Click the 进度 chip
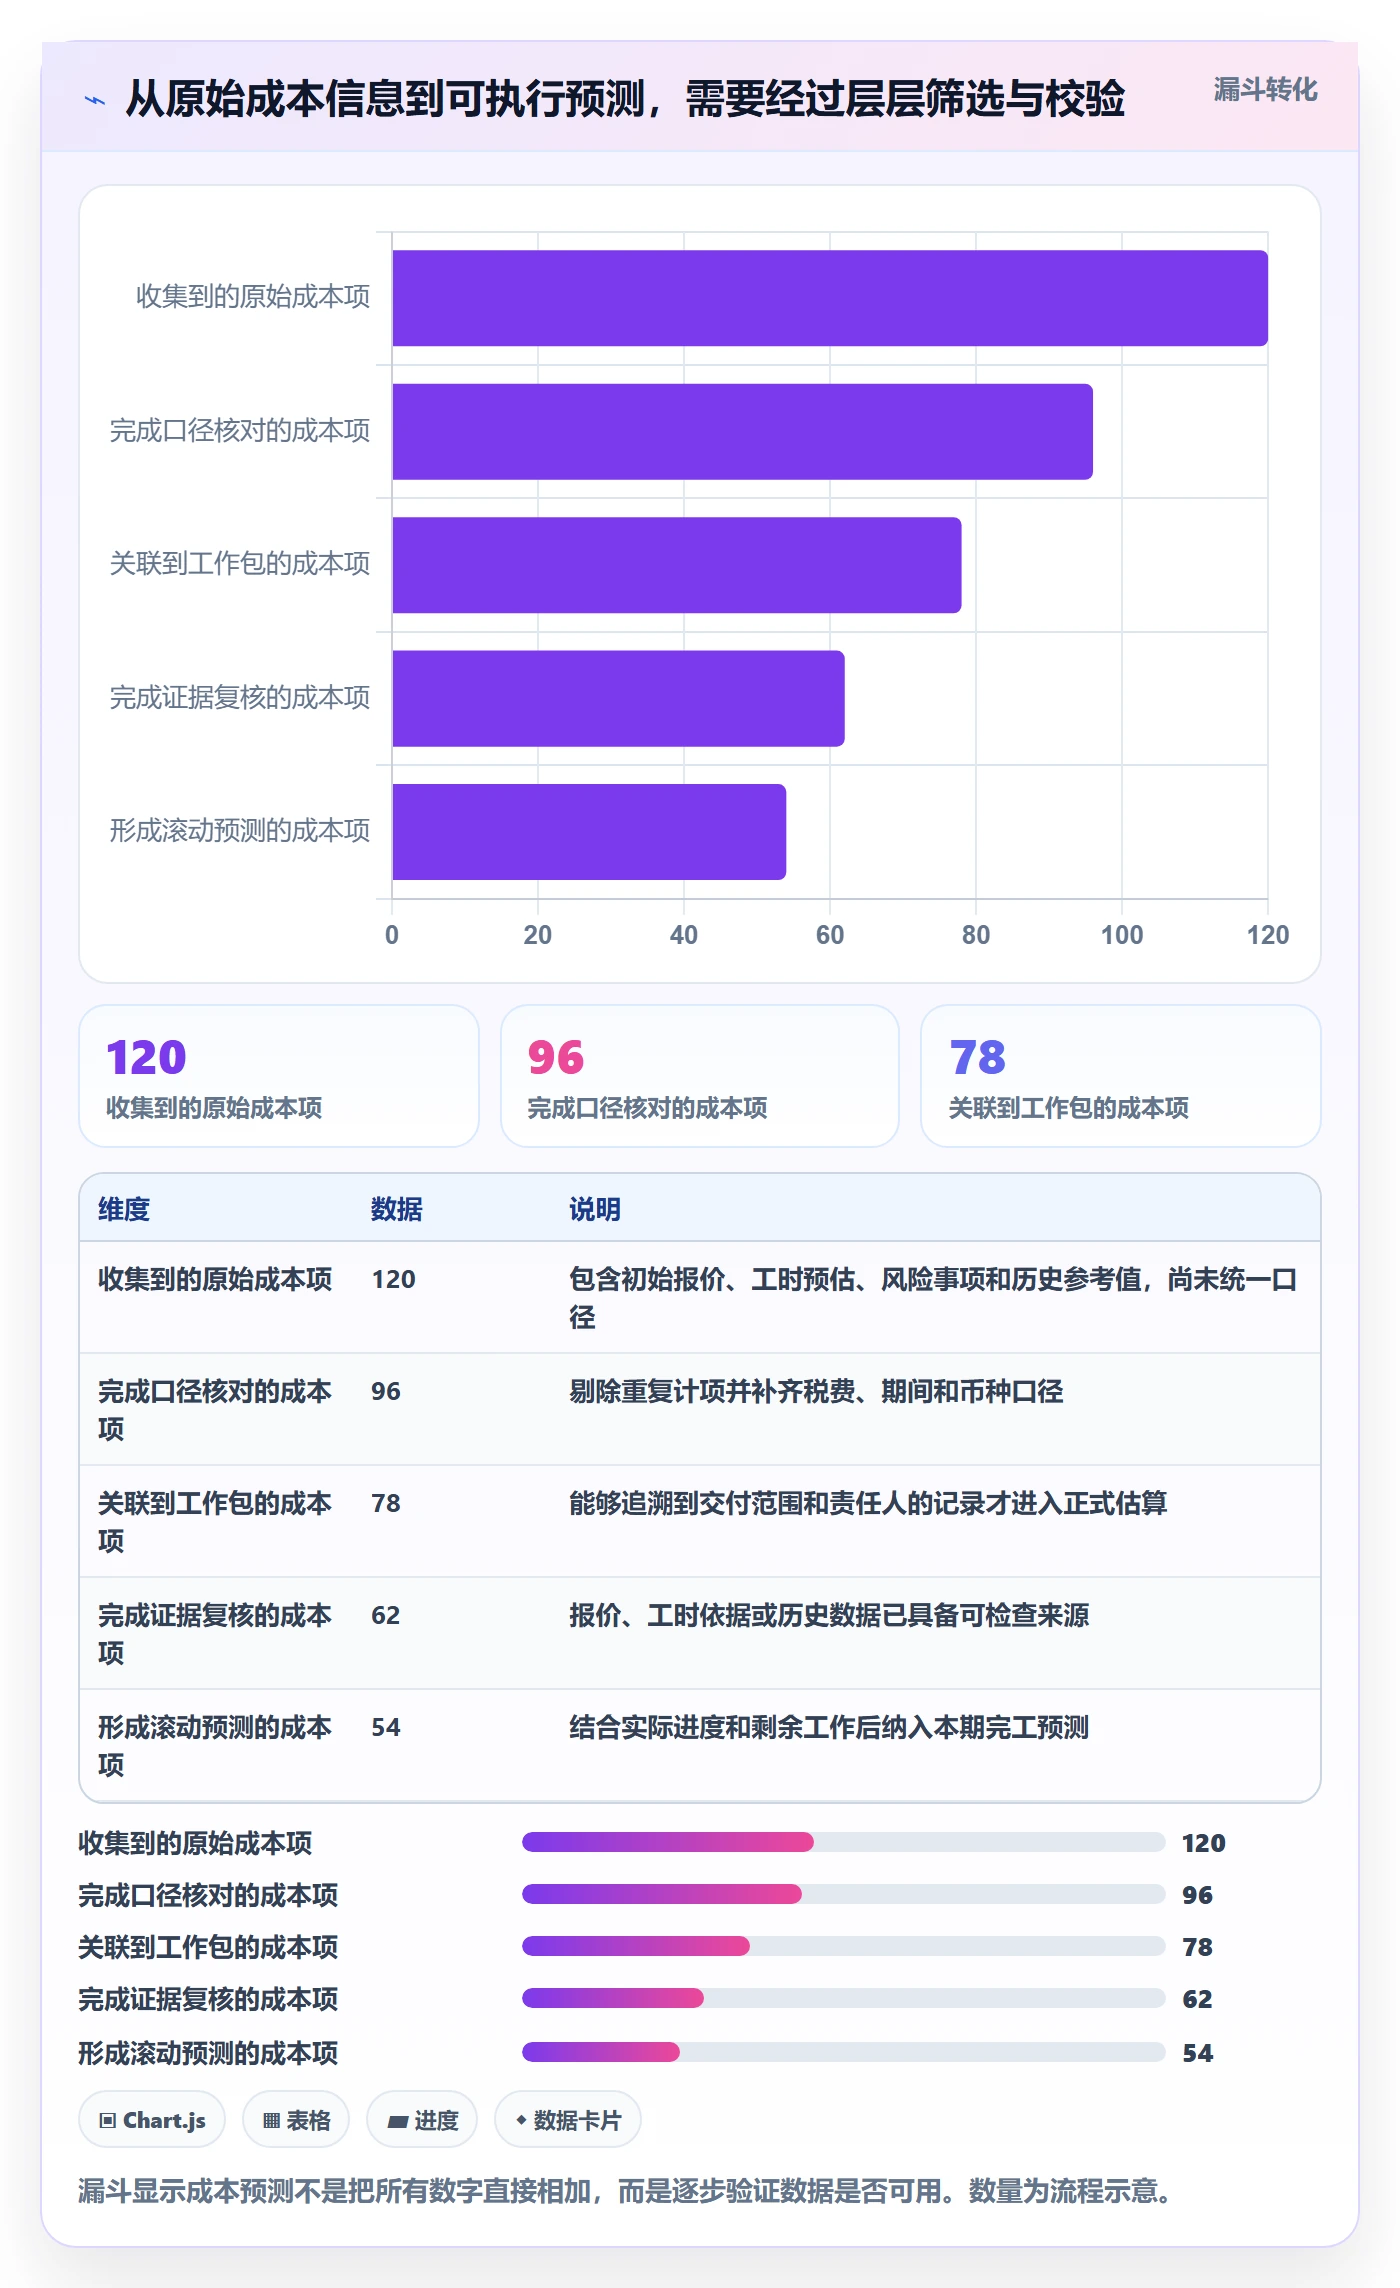 tap(422, 2119)
